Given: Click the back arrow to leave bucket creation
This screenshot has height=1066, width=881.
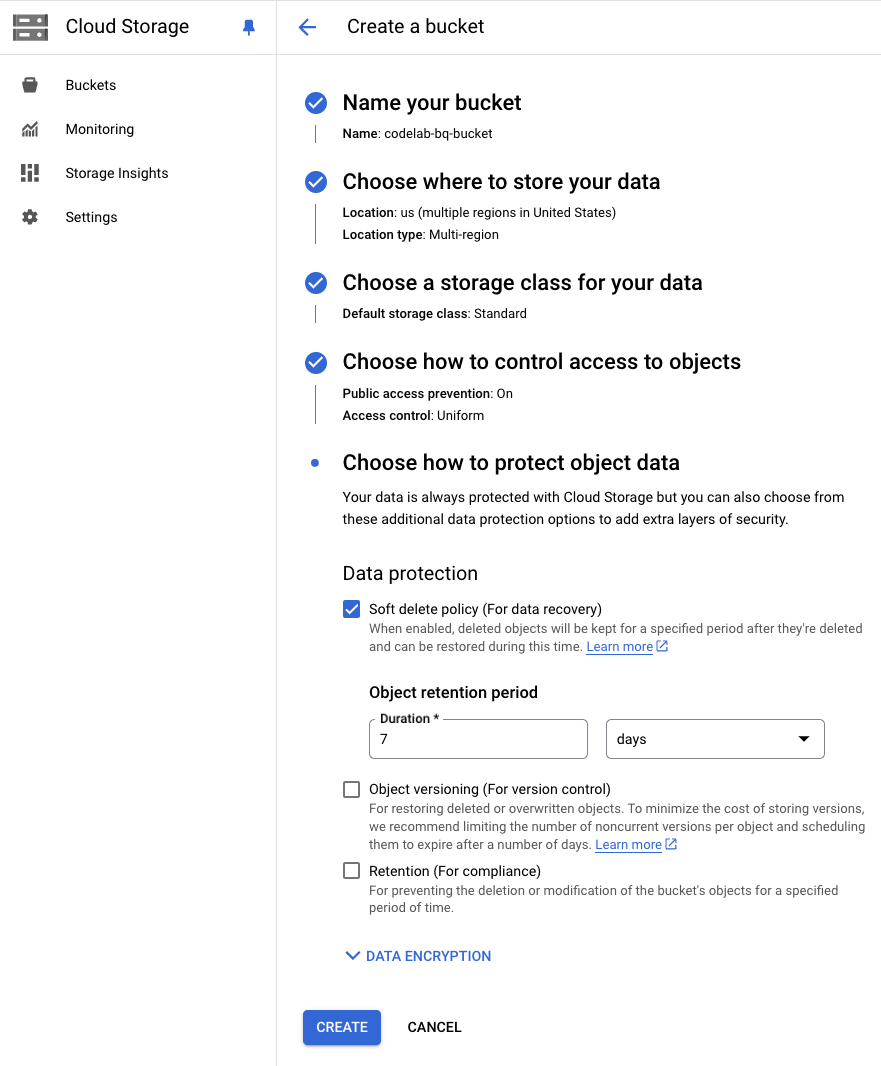Looking at the screenshot, I should point(307,27).
